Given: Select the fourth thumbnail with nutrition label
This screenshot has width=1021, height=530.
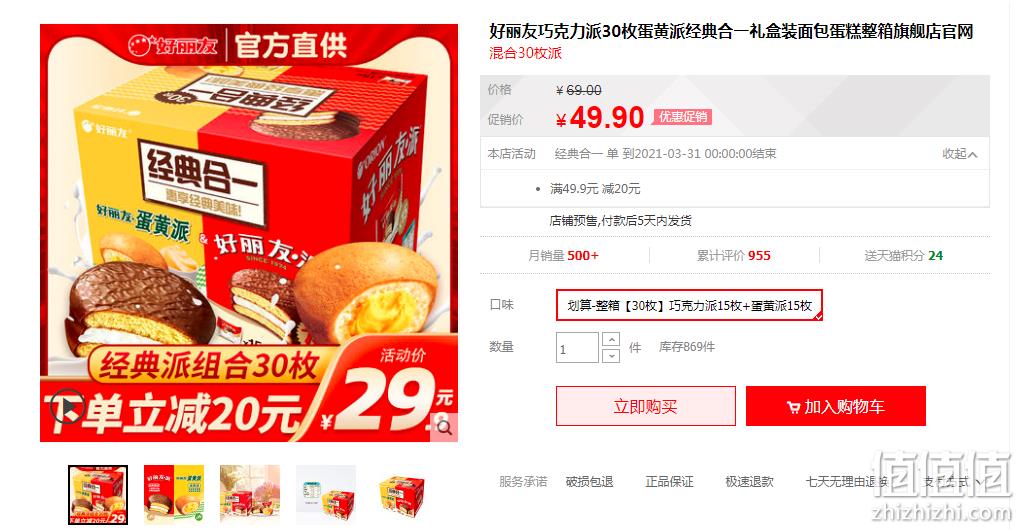Looking at the screenshot, I should [x=326, y=495].
